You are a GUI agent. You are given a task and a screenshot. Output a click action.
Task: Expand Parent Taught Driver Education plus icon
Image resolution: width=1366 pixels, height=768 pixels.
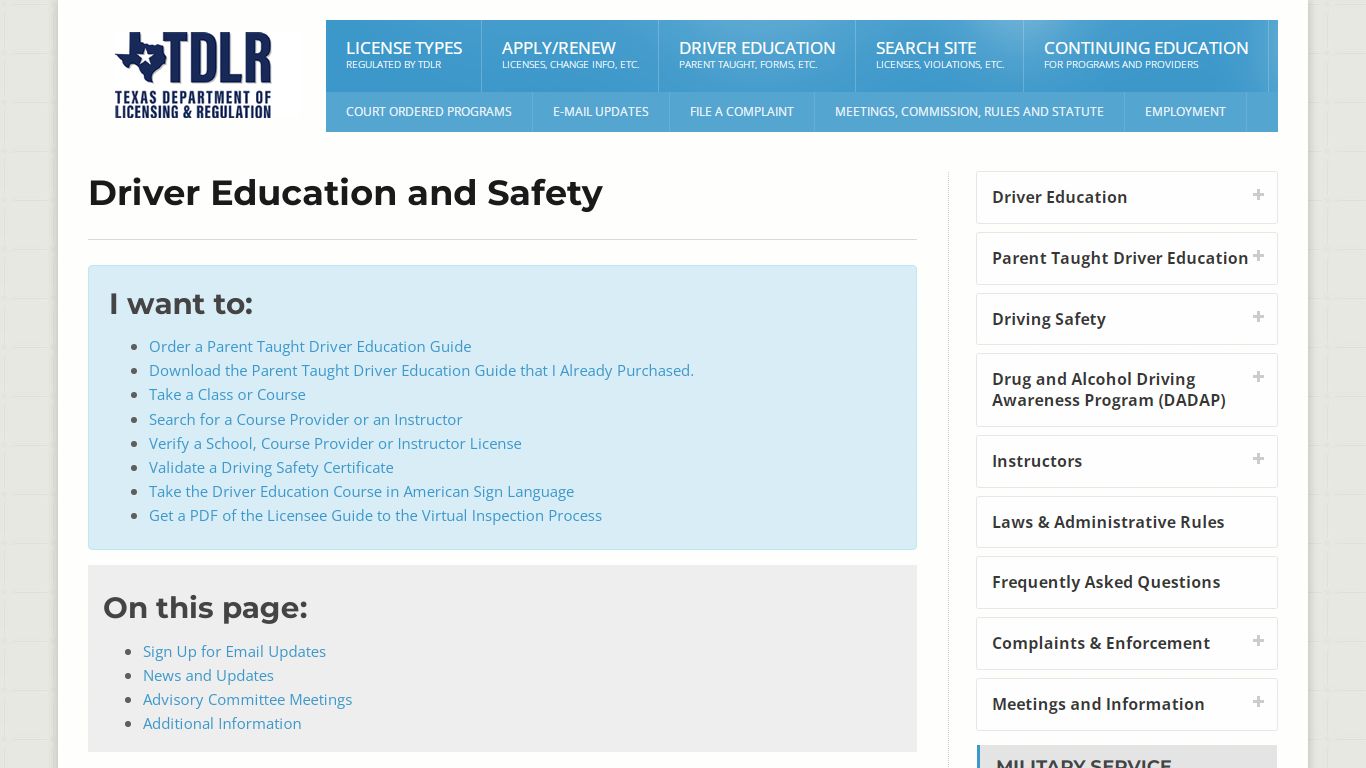(1258, 256)
